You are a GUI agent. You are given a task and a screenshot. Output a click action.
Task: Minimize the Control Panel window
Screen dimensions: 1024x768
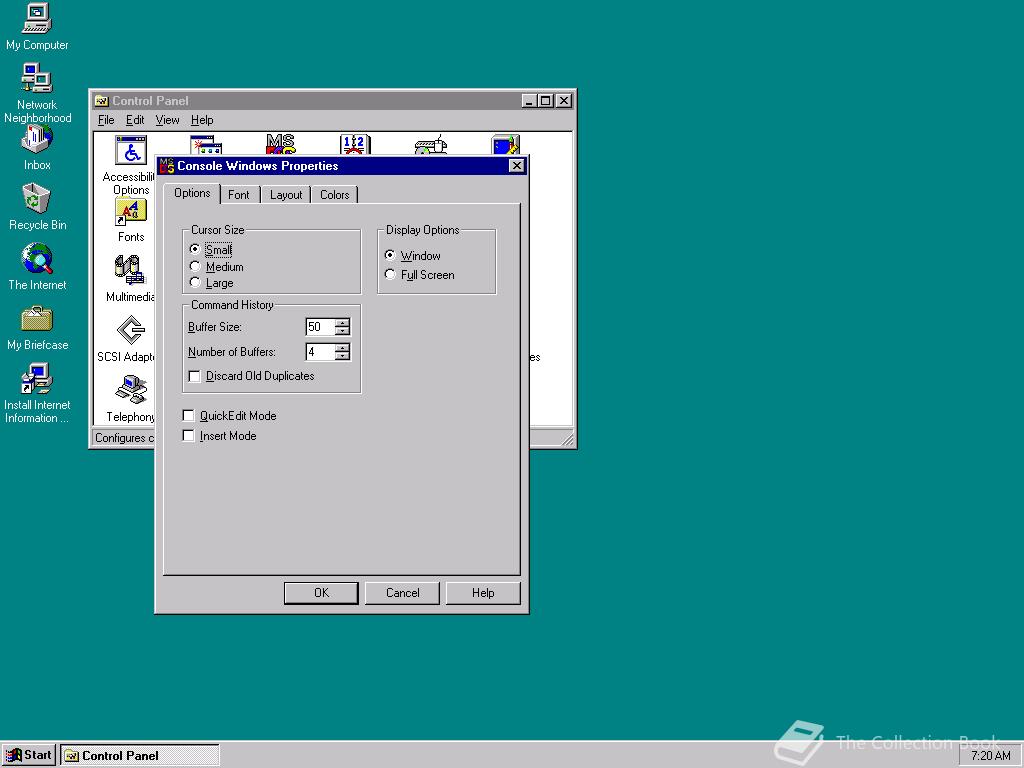coord(530,101)
